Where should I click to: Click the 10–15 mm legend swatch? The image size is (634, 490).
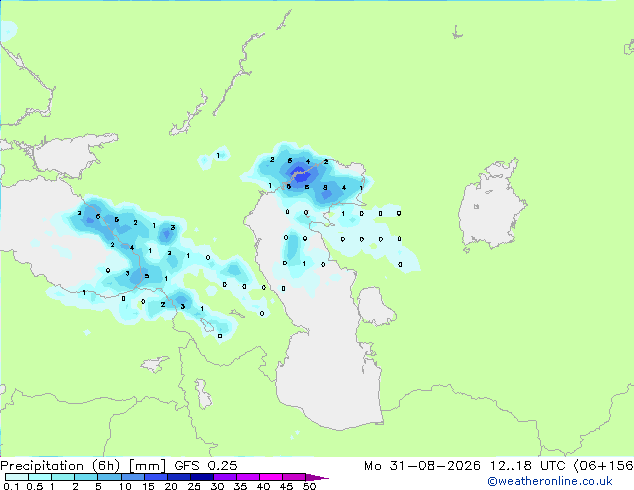132,477
